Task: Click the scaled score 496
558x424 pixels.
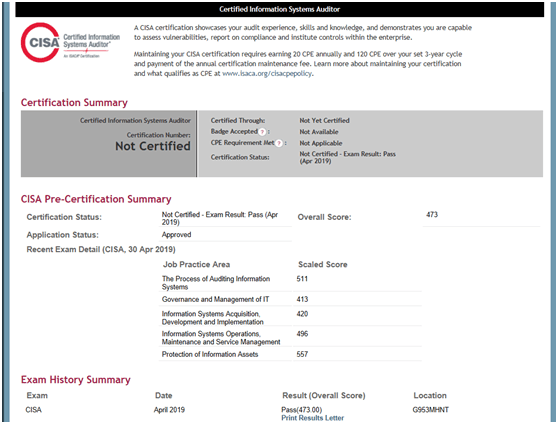Action: 302,334
